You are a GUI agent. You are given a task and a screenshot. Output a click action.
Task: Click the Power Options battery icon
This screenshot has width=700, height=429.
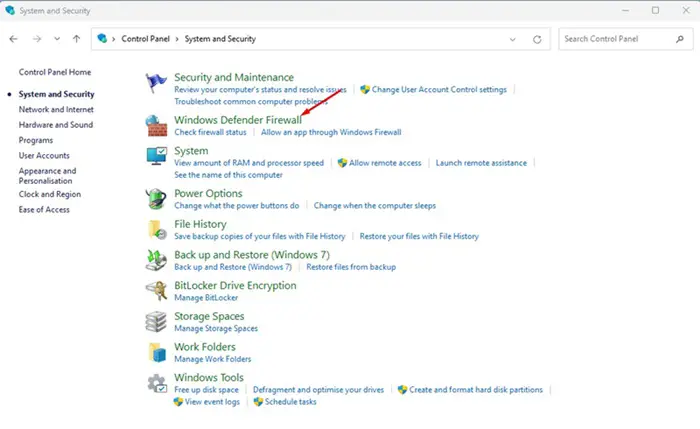click(x=156, y=199)
